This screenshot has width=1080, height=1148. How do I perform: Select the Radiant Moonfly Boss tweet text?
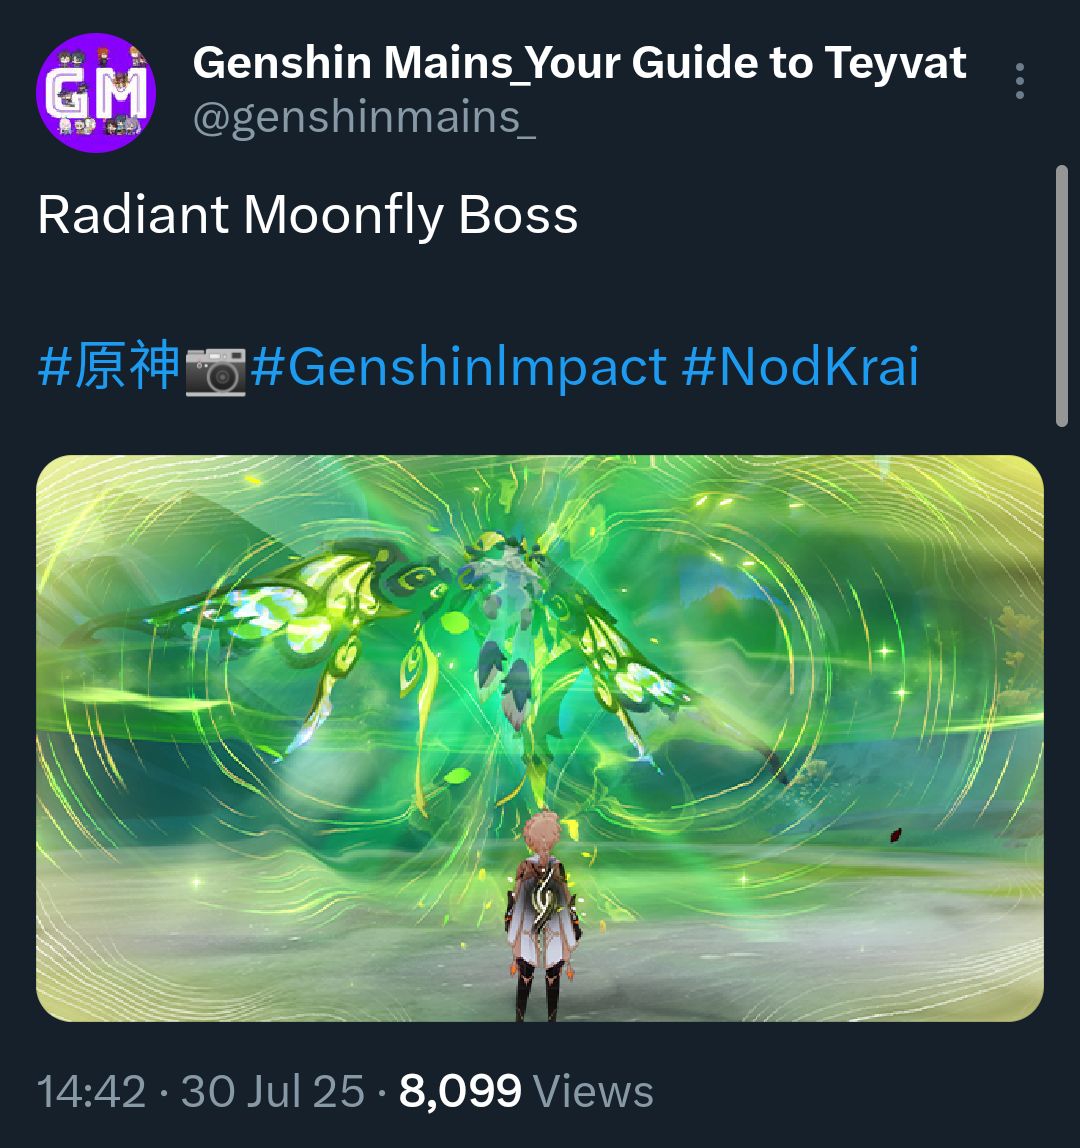coord(308,216)
